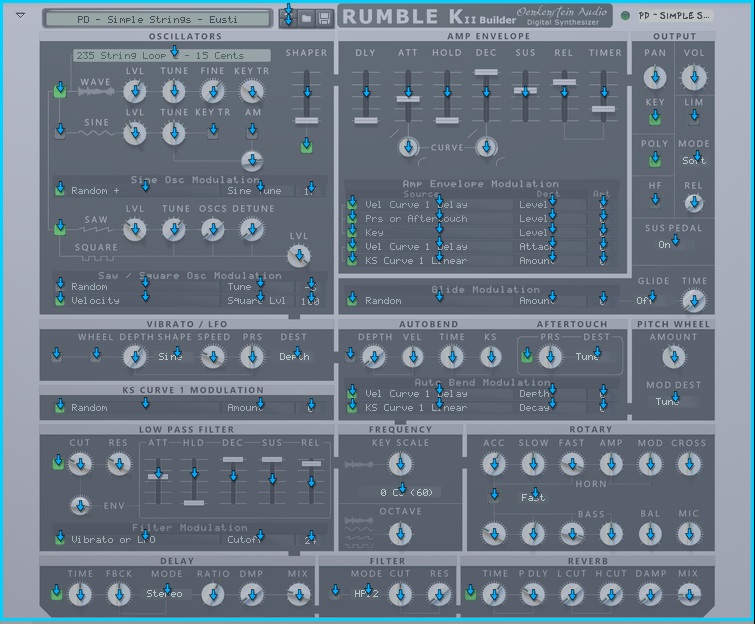755x624 pixels.
Task: Toggle the Sine oscillator KEY TR switch
Action: pos(213,131)
